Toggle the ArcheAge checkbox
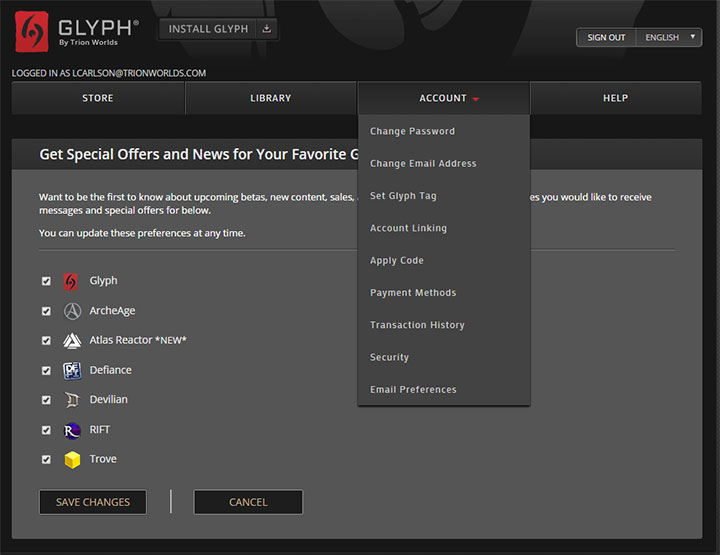 46,311
